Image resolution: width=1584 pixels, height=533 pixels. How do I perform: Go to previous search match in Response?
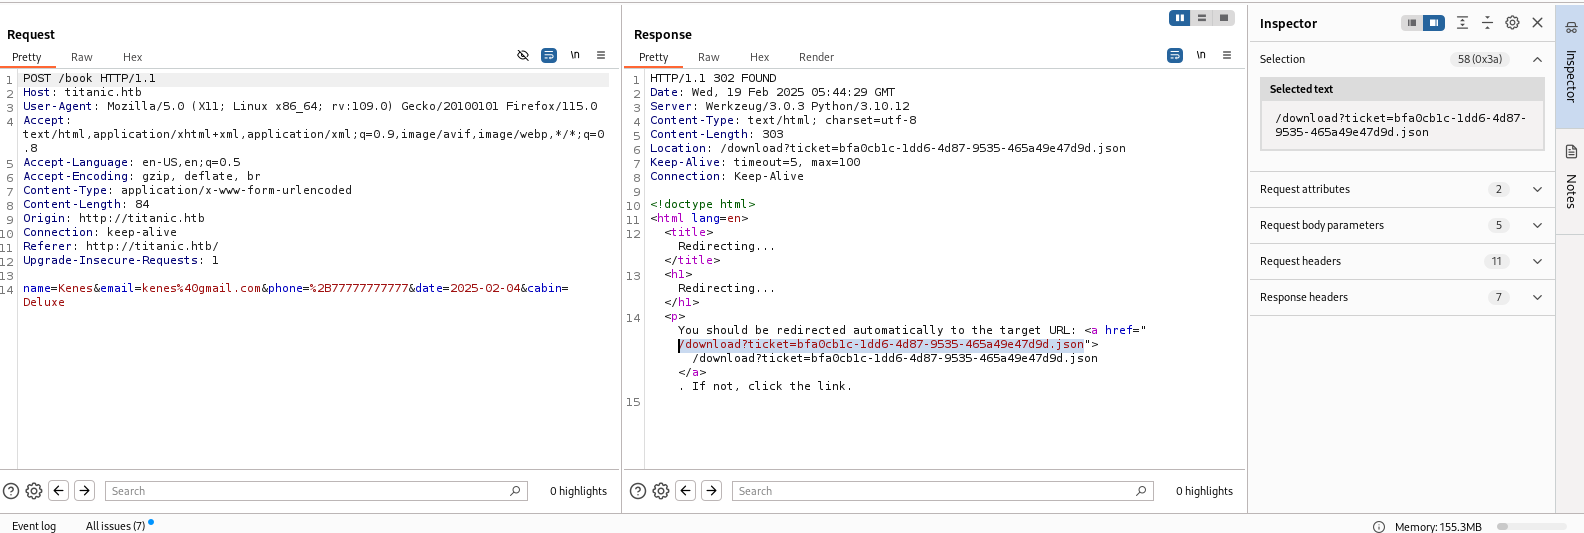point(686,491)
